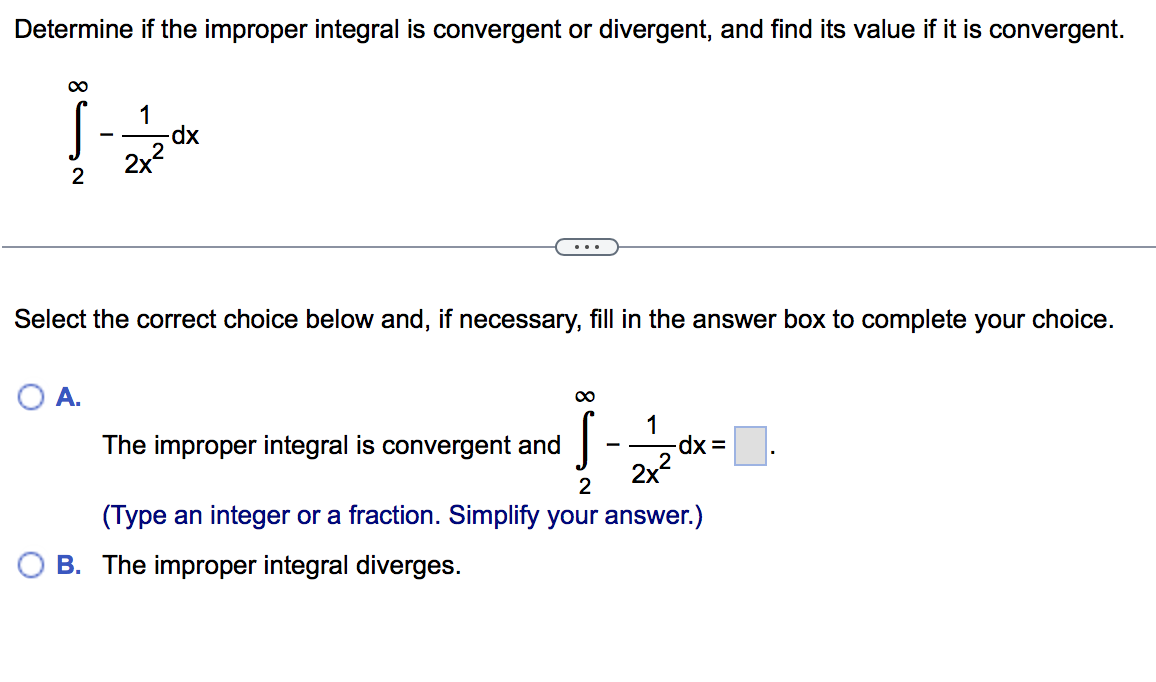Click the problem's integral expression

(130, 135)
